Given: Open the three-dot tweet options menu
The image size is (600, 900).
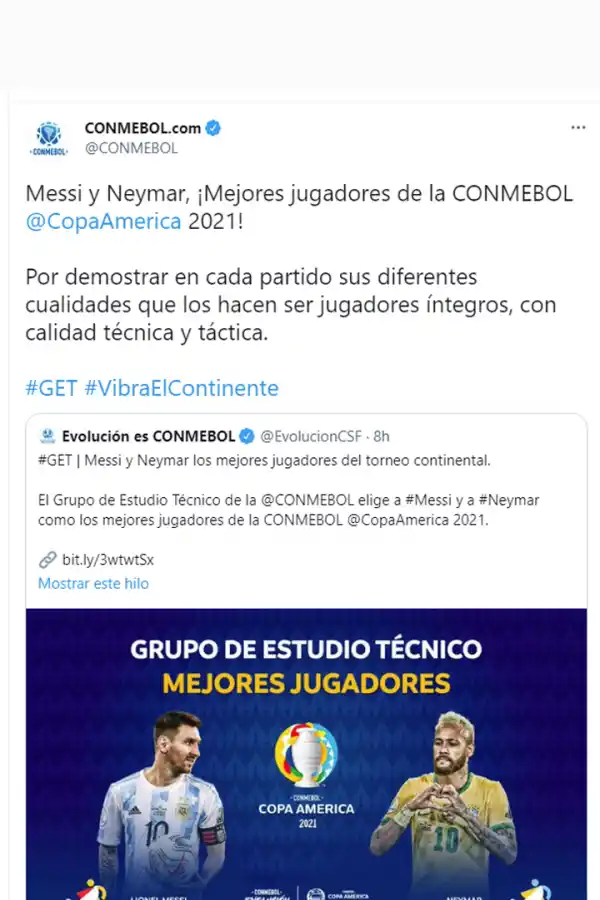Looking at the screenshot, I should tap(578, 127).
